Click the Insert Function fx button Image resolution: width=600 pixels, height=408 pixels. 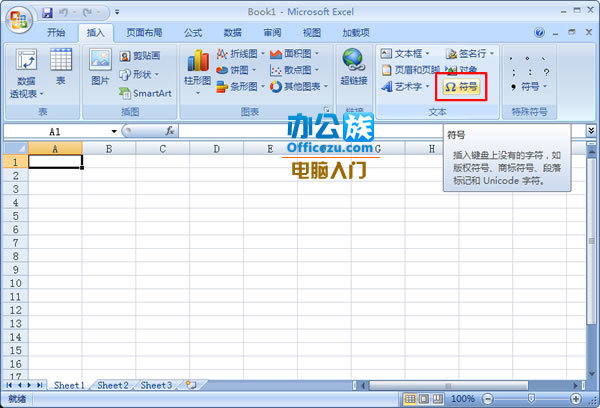[x=170, y=131]
